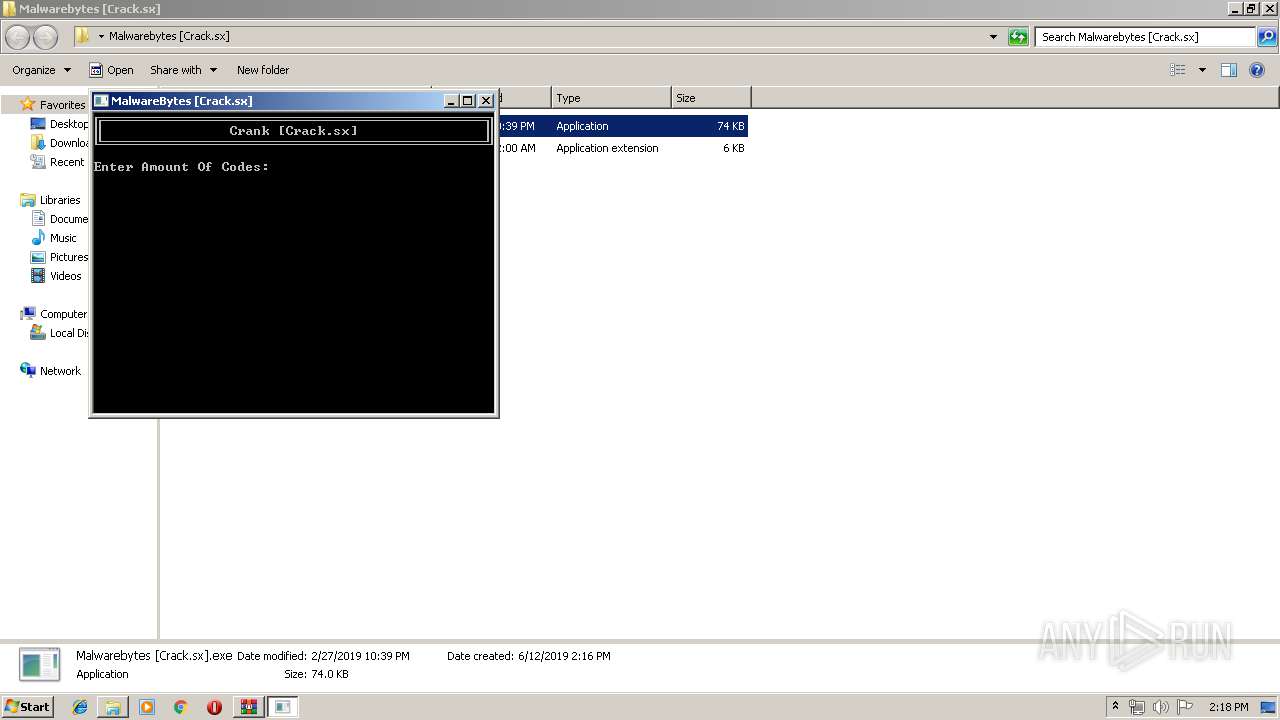Open Opera browser from the taskbar
This screenshot has height=720, width=1280.
pos(214,707)
